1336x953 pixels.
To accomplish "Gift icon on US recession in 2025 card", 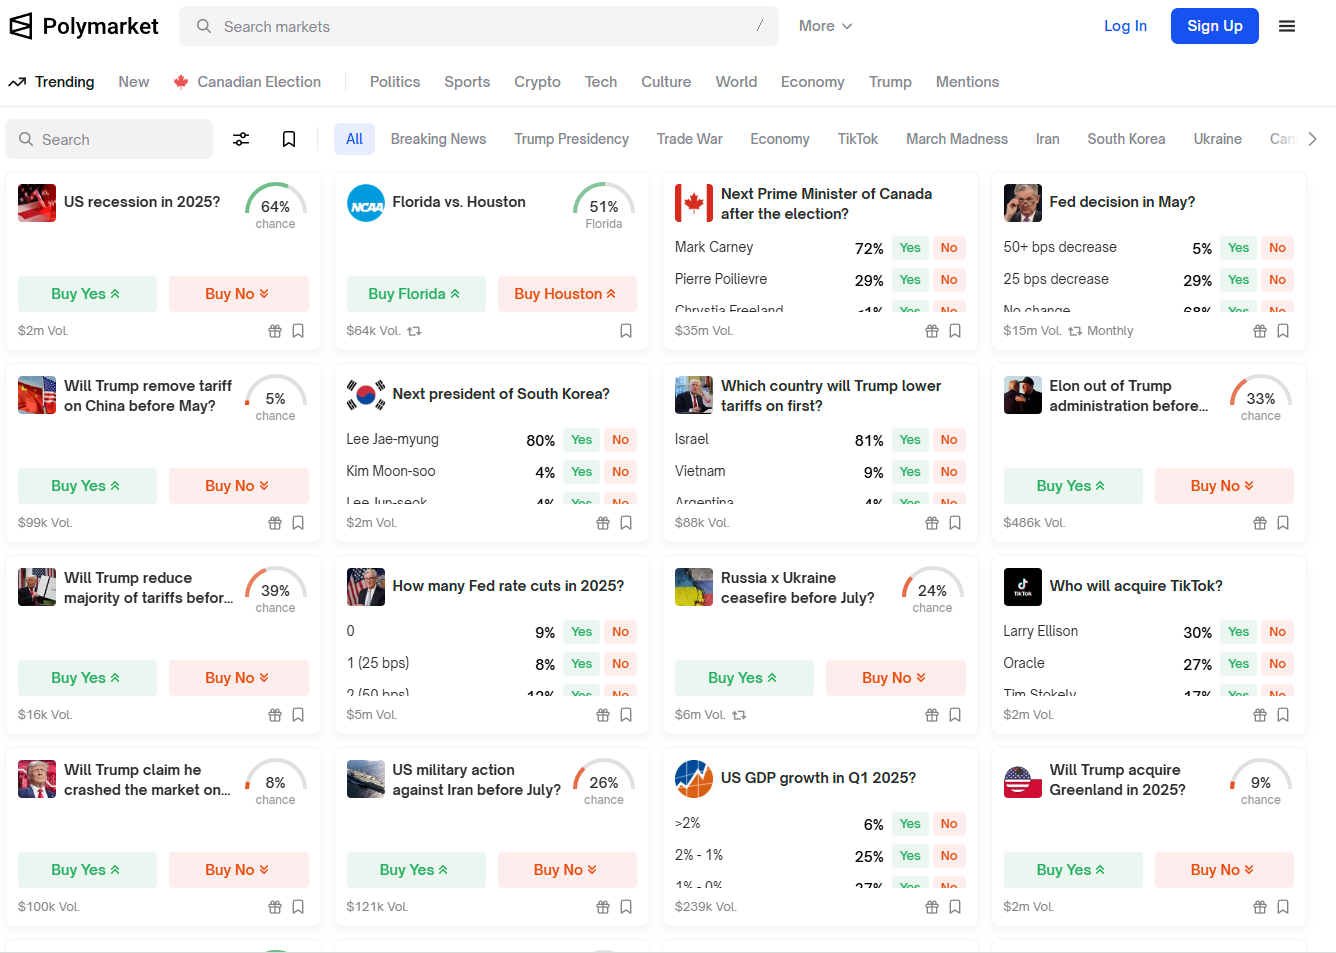I will click(x=275, y=331).
